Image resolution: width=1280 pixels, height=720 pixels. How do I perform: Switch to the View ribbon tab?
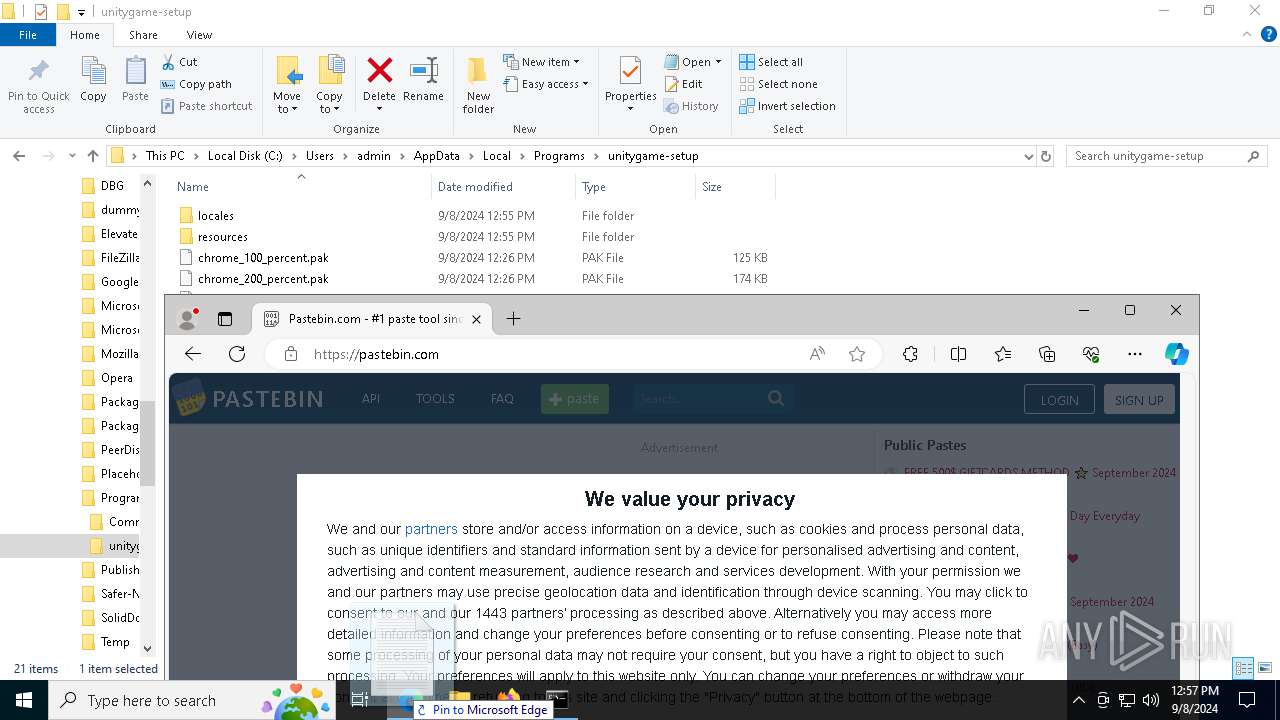click(x=199, y=35)
